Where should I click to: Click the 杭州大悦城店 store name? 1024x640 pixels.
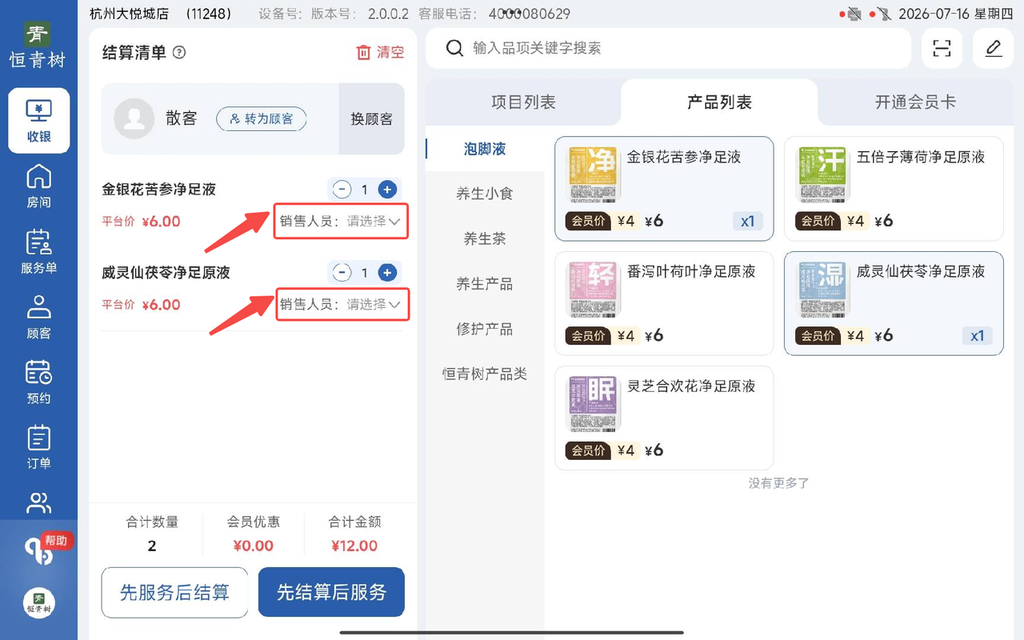click(129, 14)
